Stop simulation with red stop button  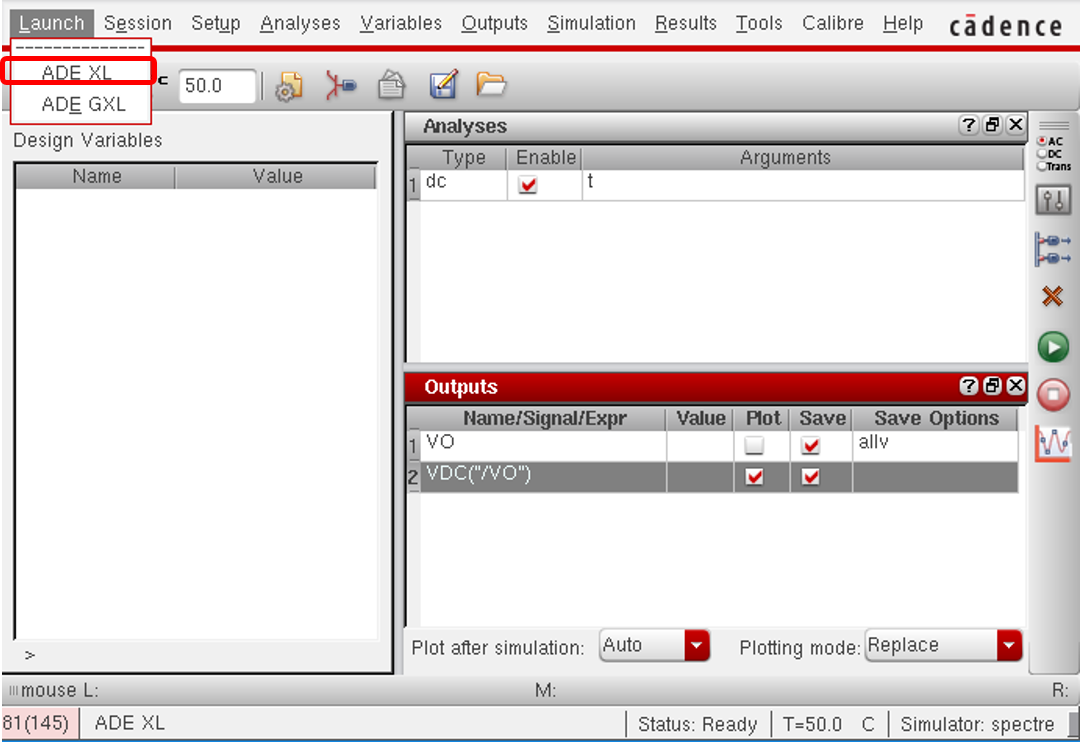tap(1053, 395)
